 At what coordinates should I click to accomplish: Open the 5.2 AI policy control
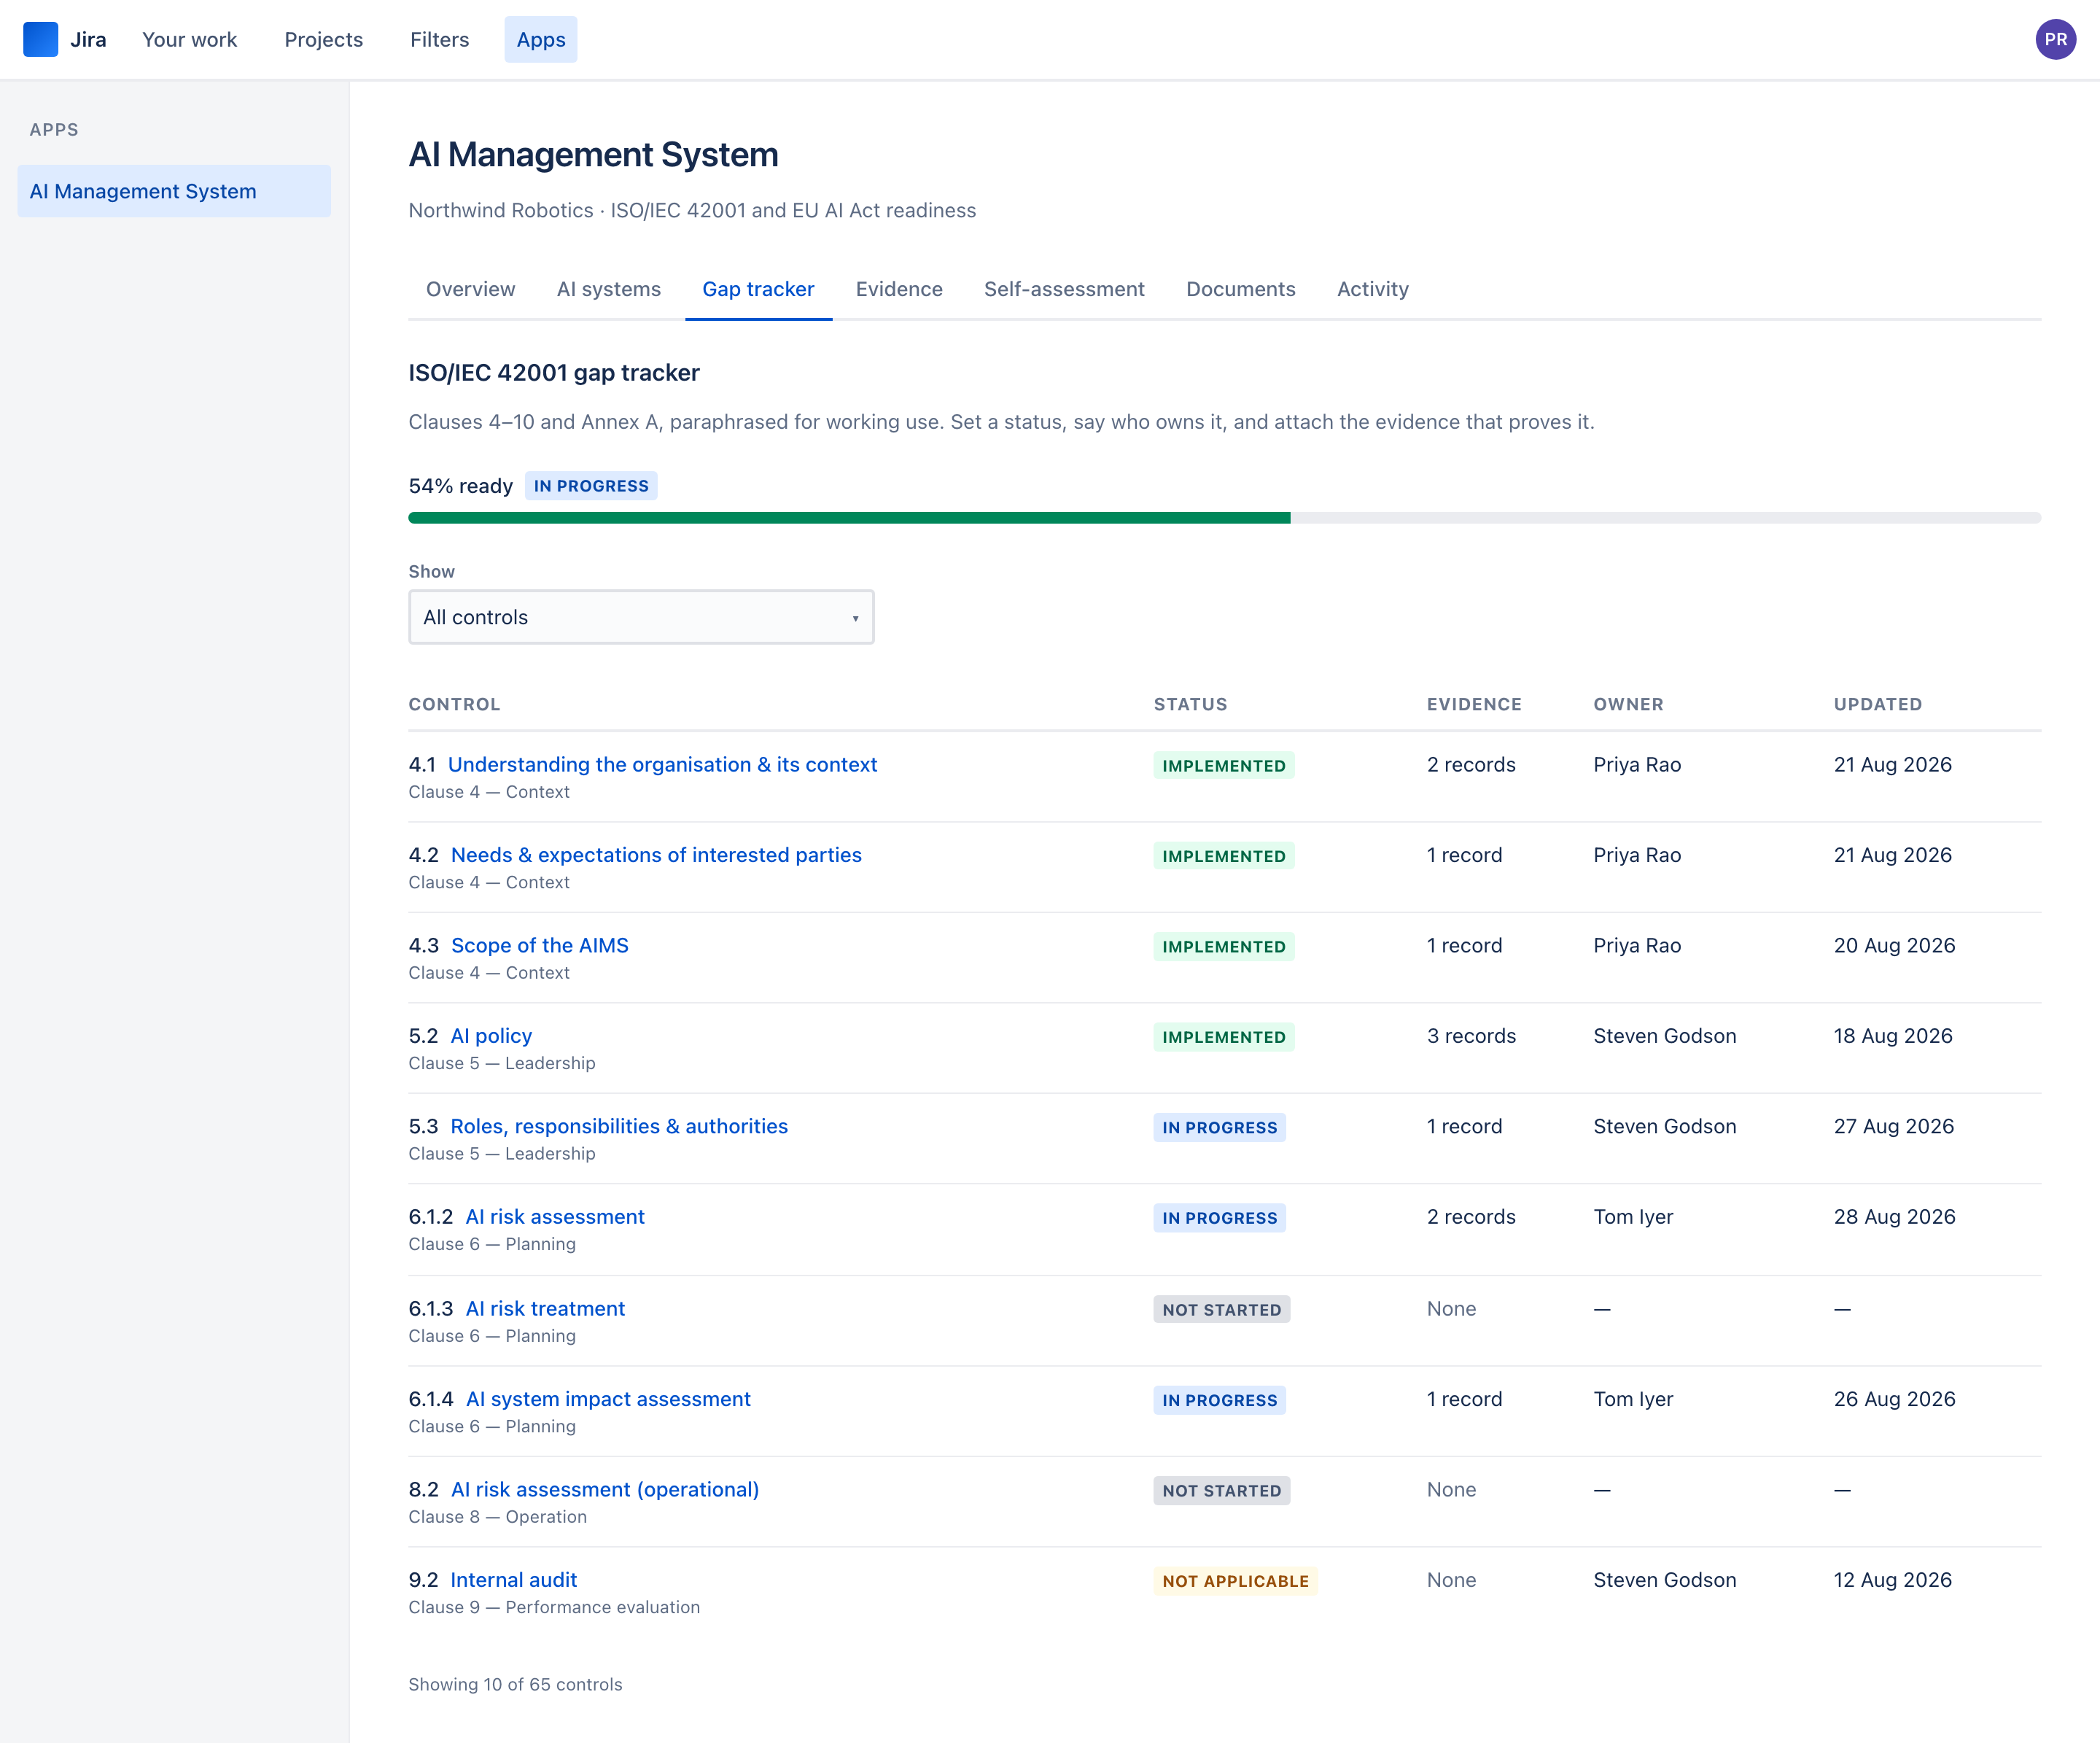[x=491, y=1036]
